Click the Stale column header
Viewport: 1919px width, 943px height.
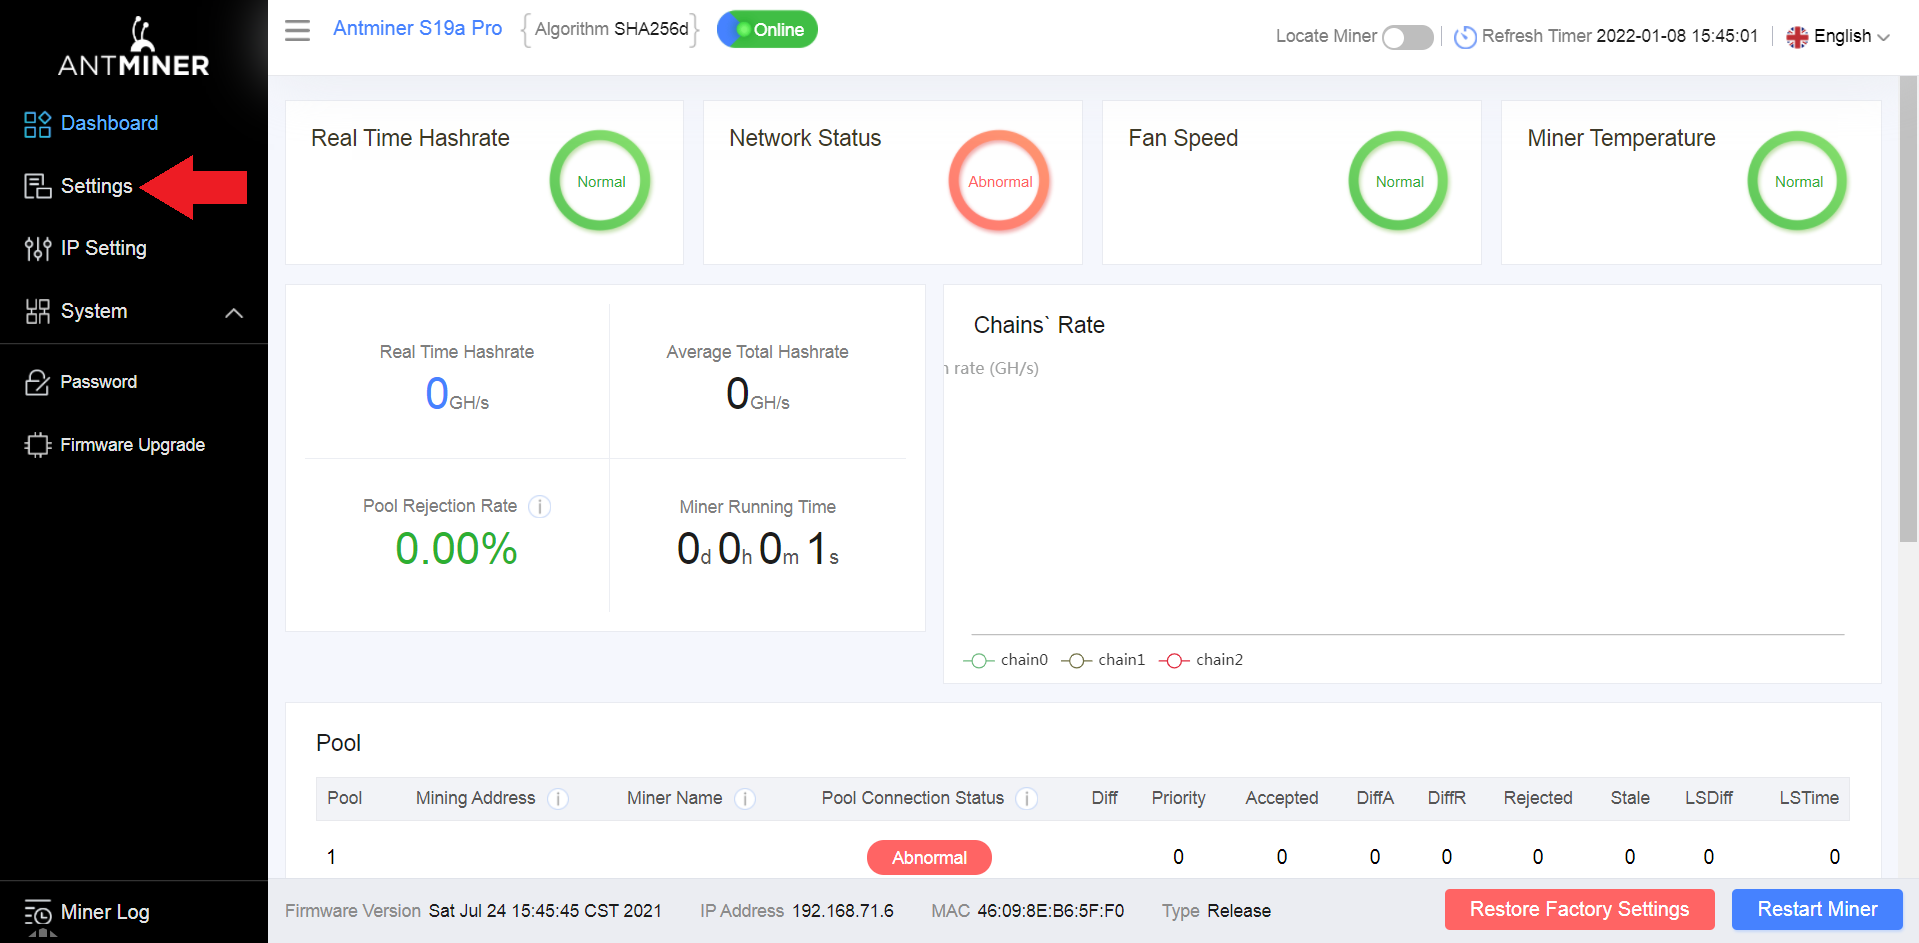pos(1629,798)
